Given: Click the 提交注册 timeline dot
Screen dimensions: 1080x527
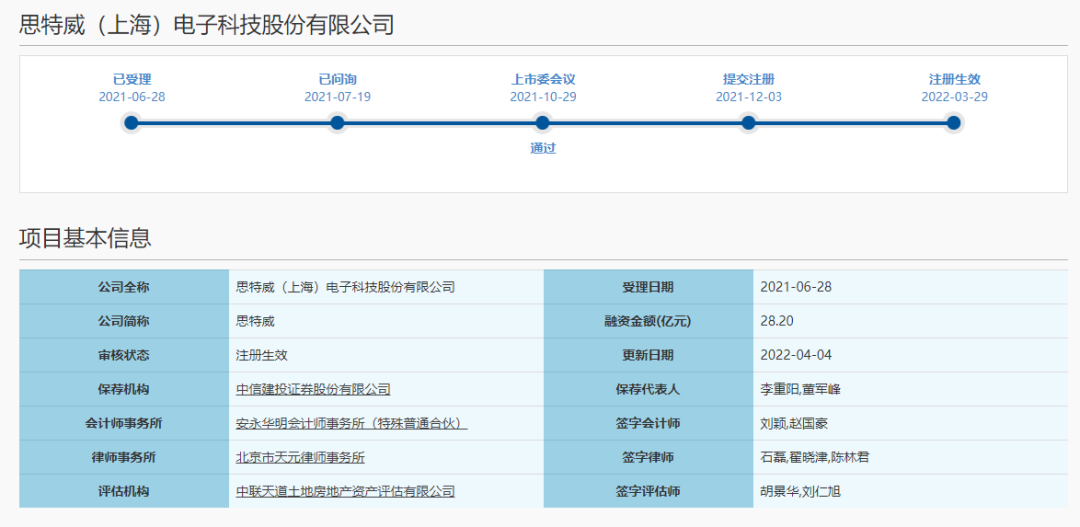Looking at the screenshot, I should (x=748, y=123).
